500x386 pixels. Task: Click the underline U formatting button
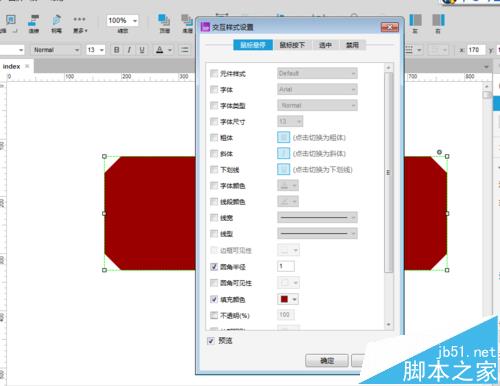click(x=142, y=50)
